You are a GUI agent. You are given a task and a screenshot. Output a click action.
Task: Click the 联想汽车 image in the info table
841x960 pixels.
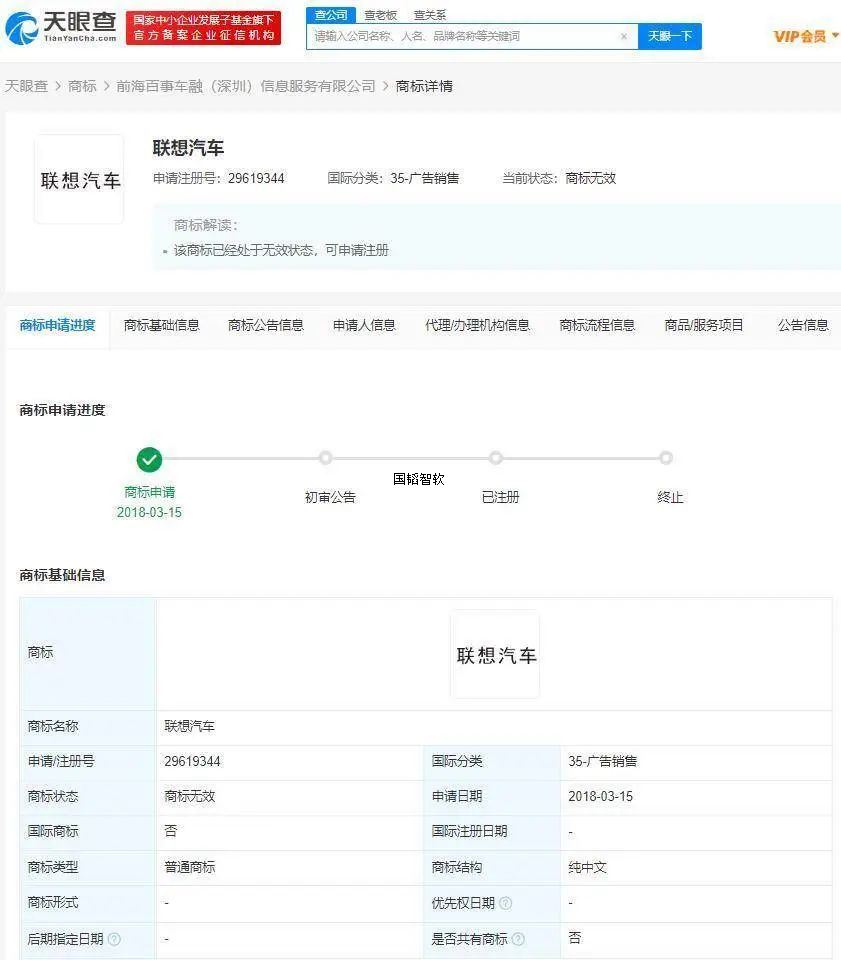[495, 654]
